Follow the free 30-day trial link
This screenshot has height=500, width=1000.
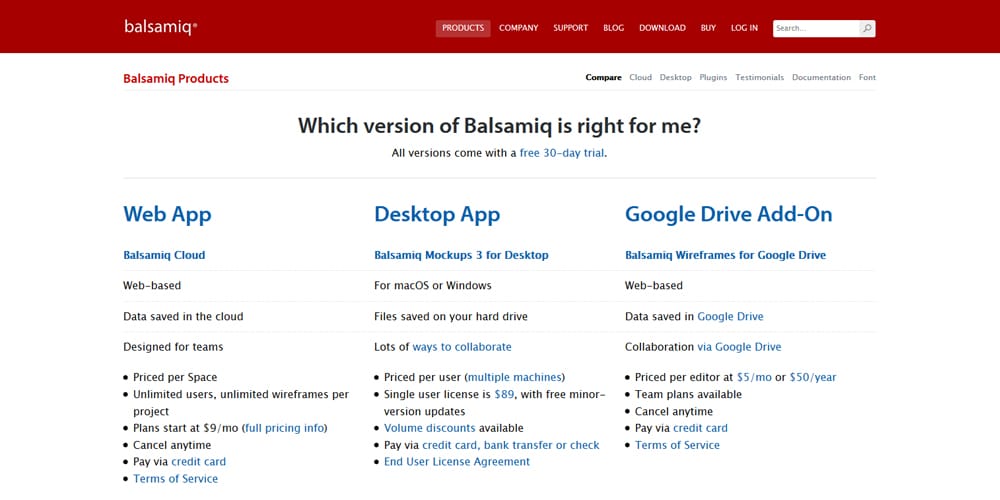coord(562,153)
